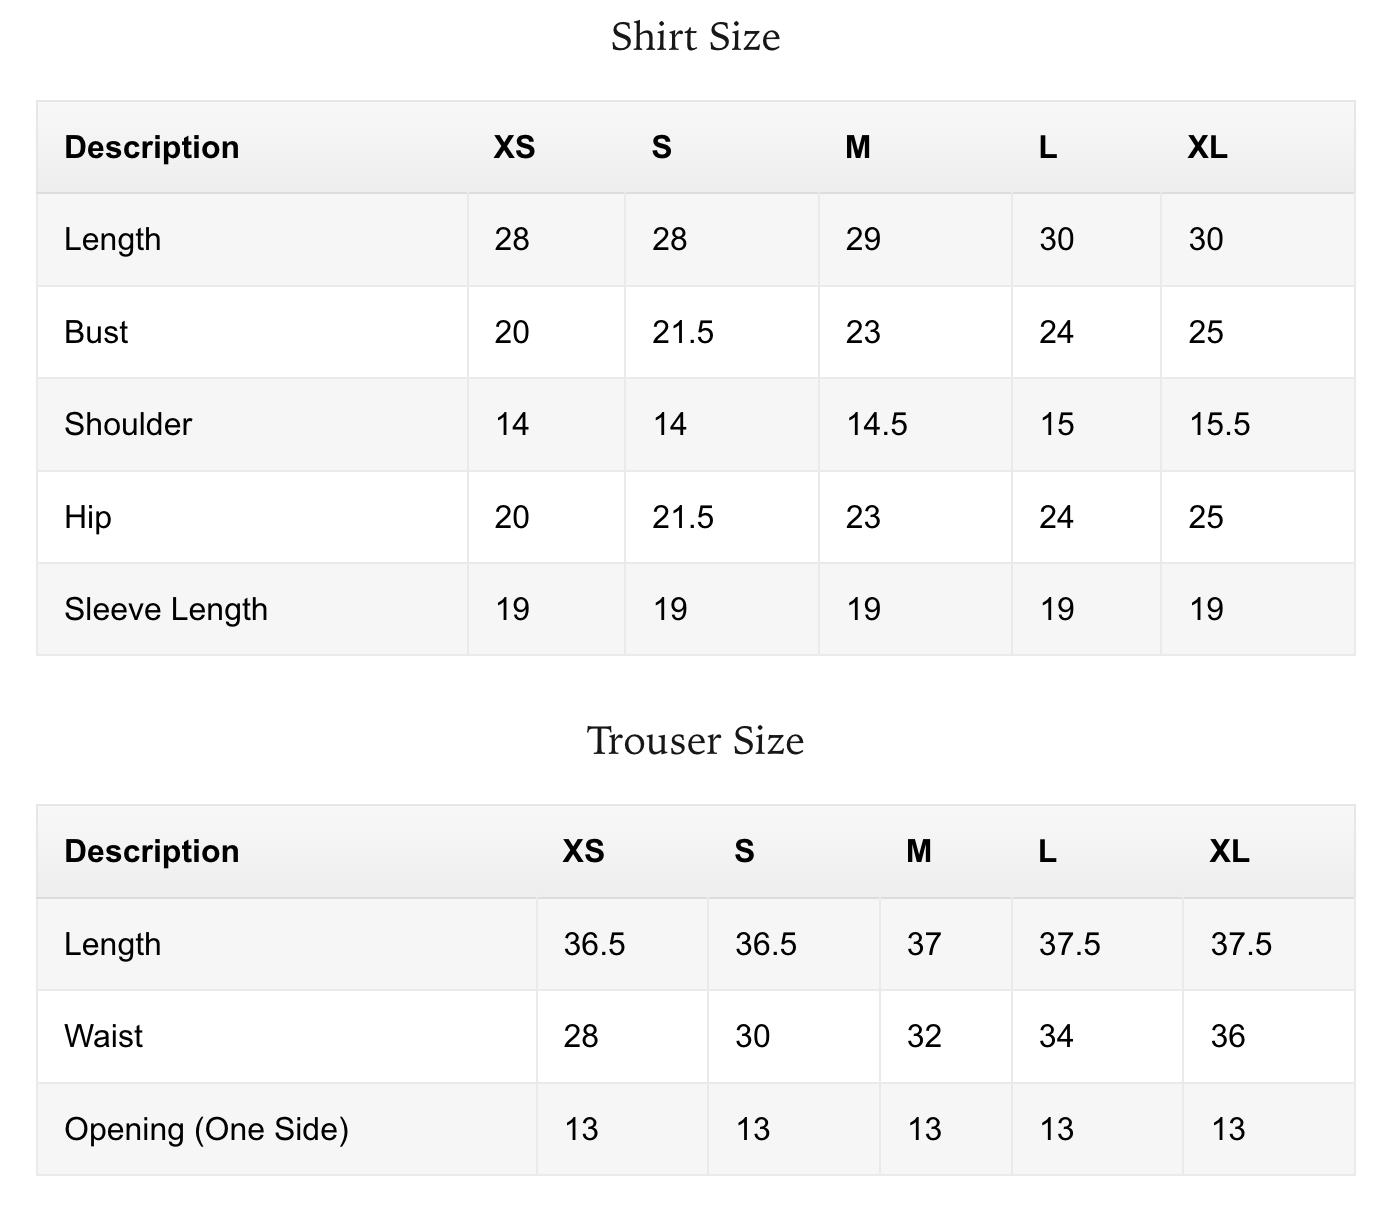
Task: Click Shoulder value 15.5 for size XL
Action: click(1219, 424)
